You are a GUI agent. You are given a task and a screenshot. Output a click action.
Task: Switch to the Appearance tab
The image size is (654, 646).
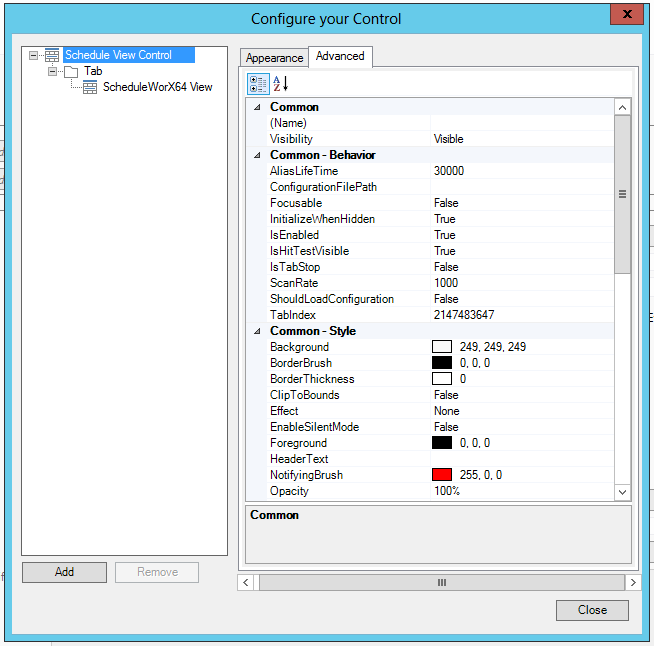[x=274, y=58]
